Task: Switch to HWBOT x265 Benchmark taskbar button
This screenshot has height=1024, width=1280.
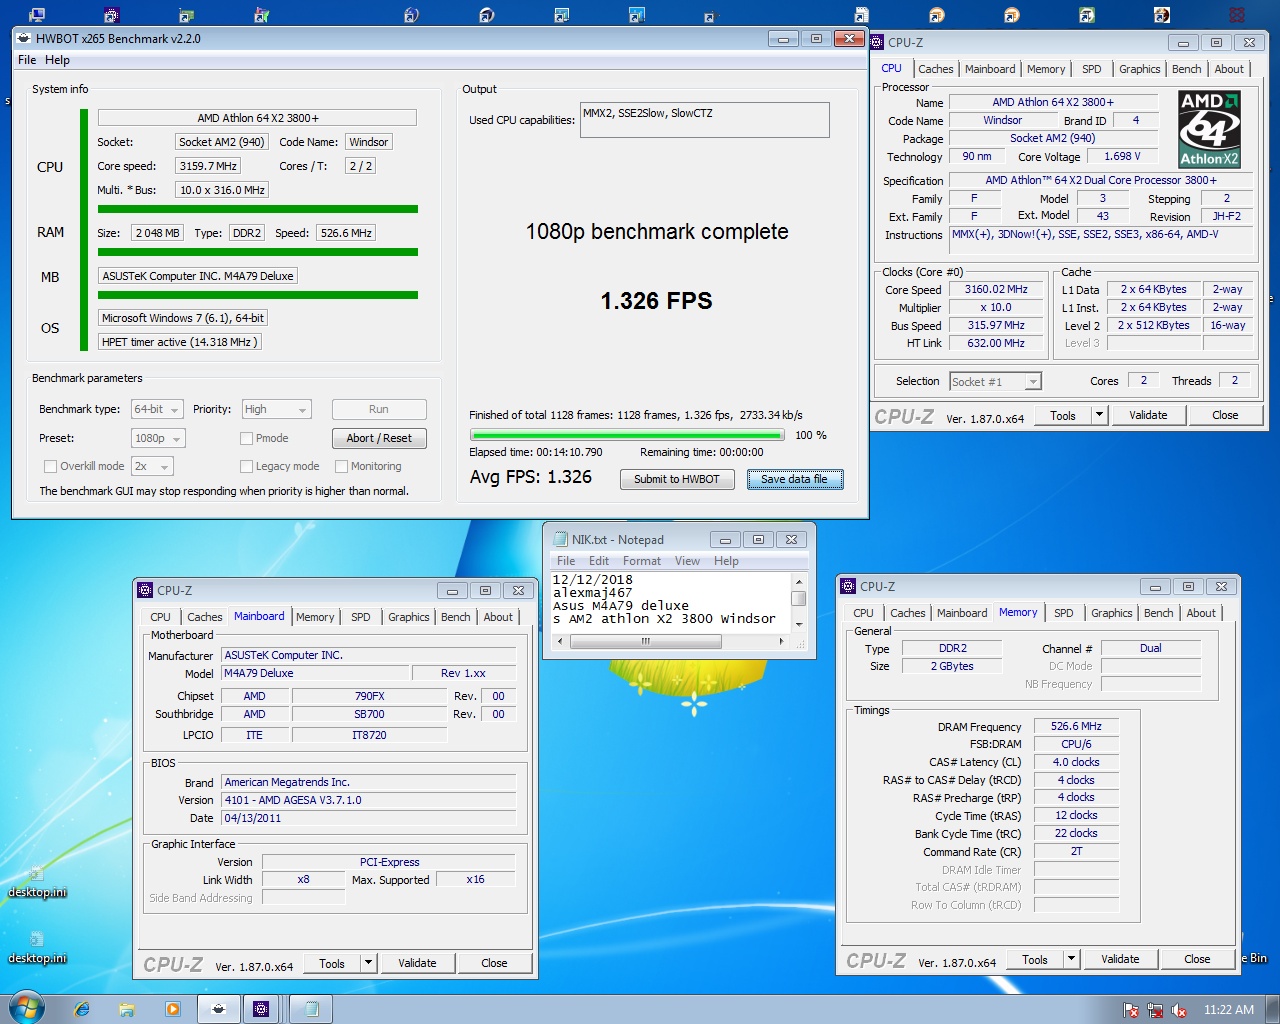Action: (x=219, y=1009)
